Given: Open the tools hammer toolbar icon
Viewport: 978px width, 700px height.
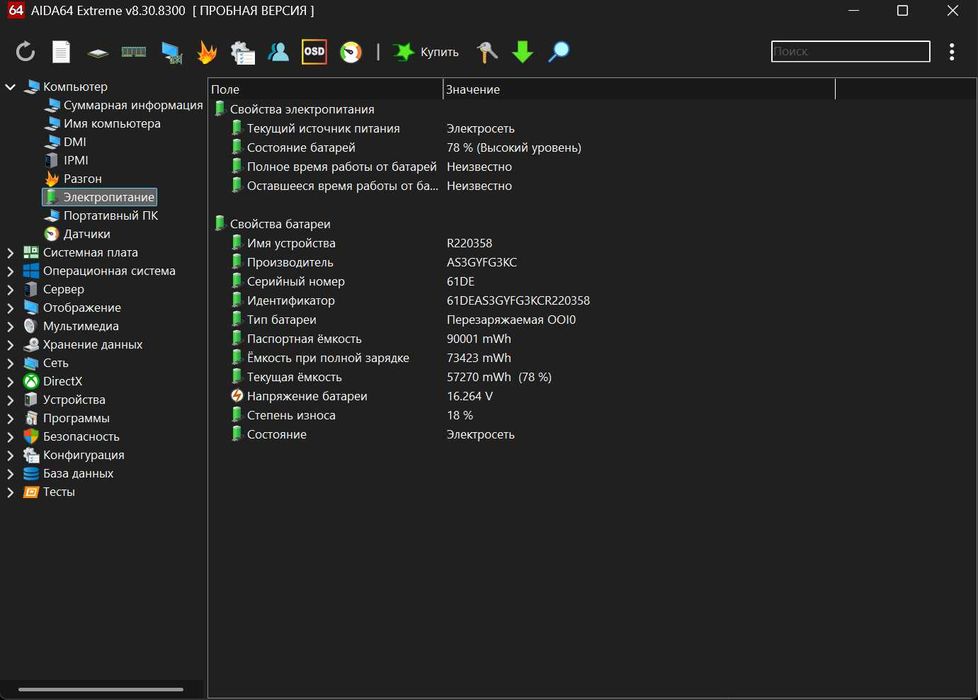Looking at the screenshot, I should click(487, 52).
